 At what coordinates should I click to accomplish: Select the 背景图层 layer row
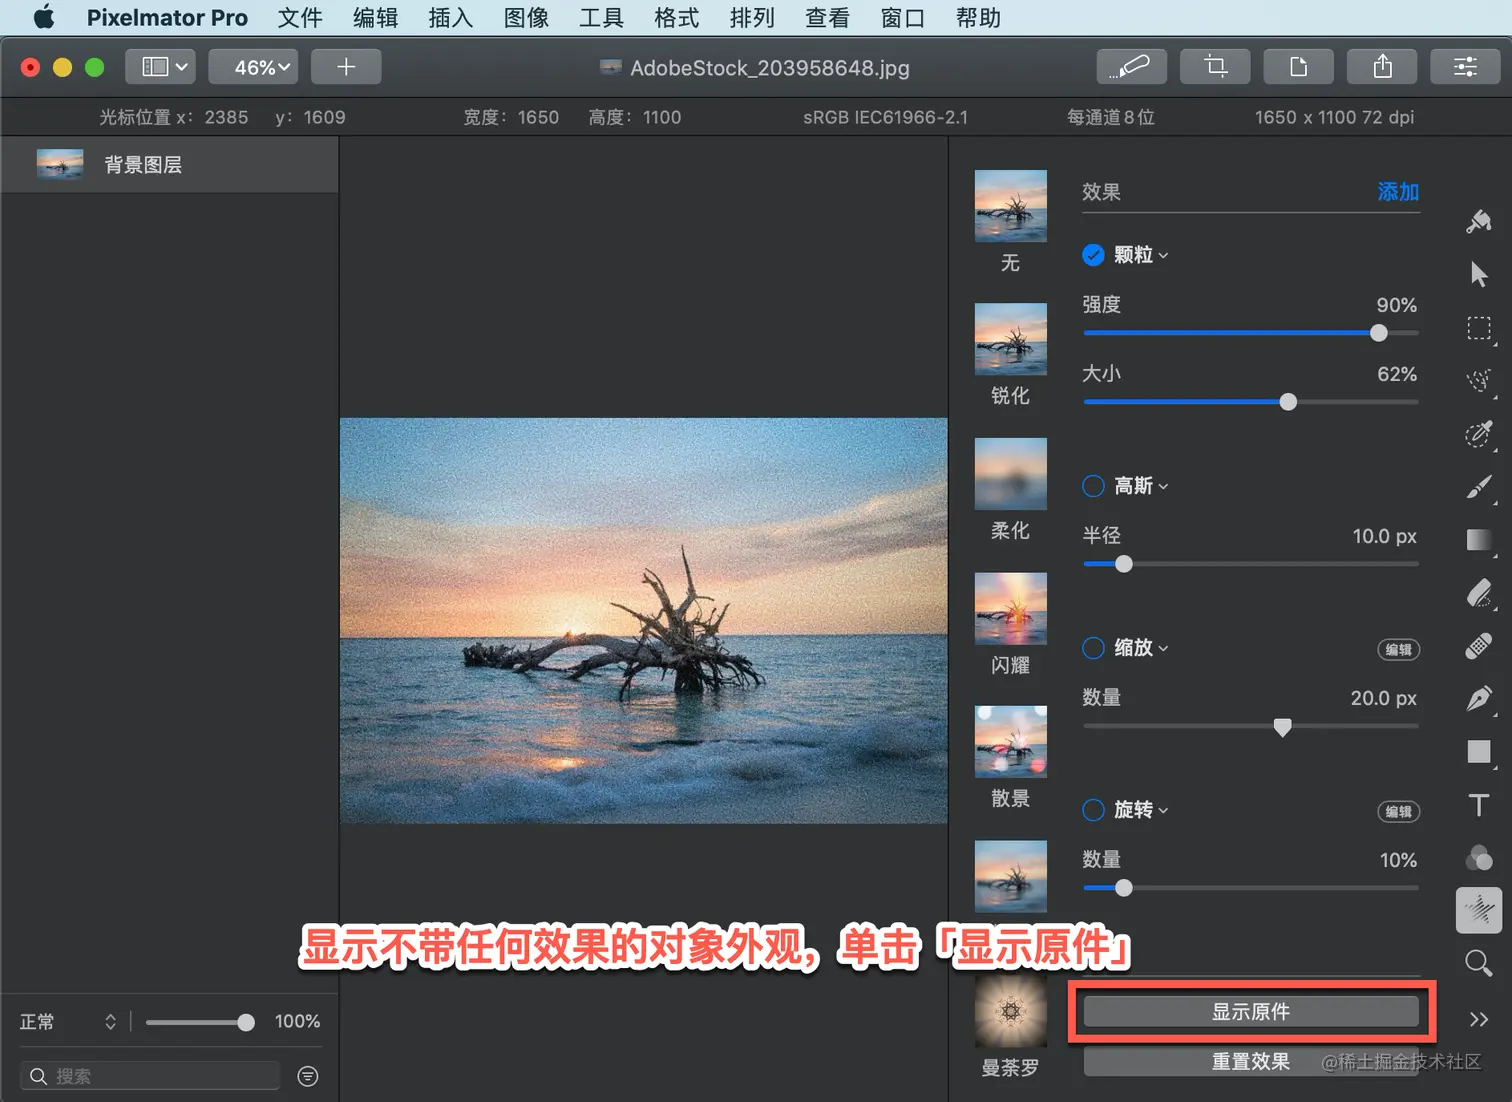170,165
